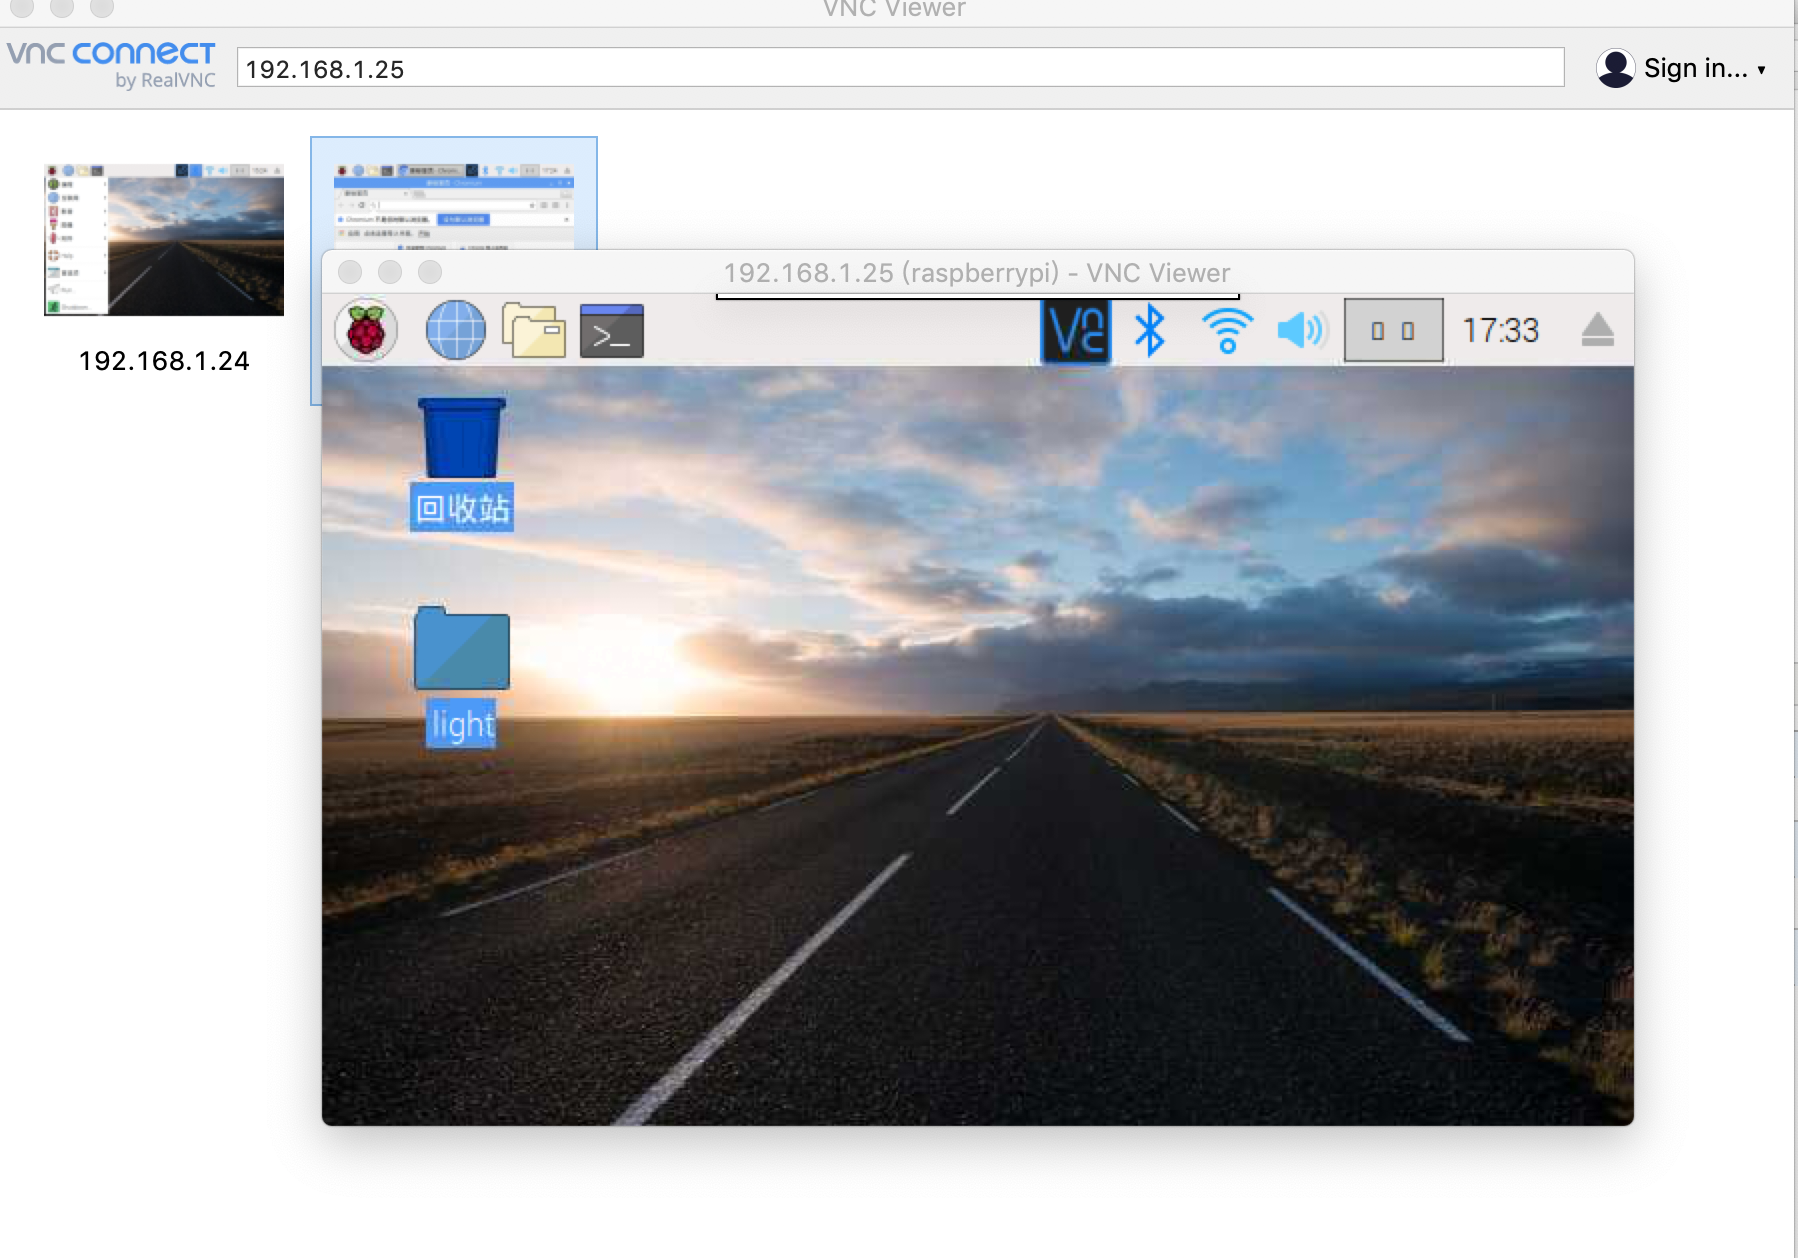1798x1258 pixels.
Task: Open the Sign in dropdown
Action: (x=1705, y=68)
